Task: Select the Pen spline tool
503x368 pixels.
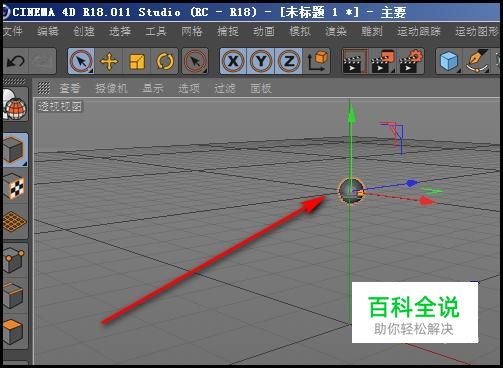Action: coord(477,61)
